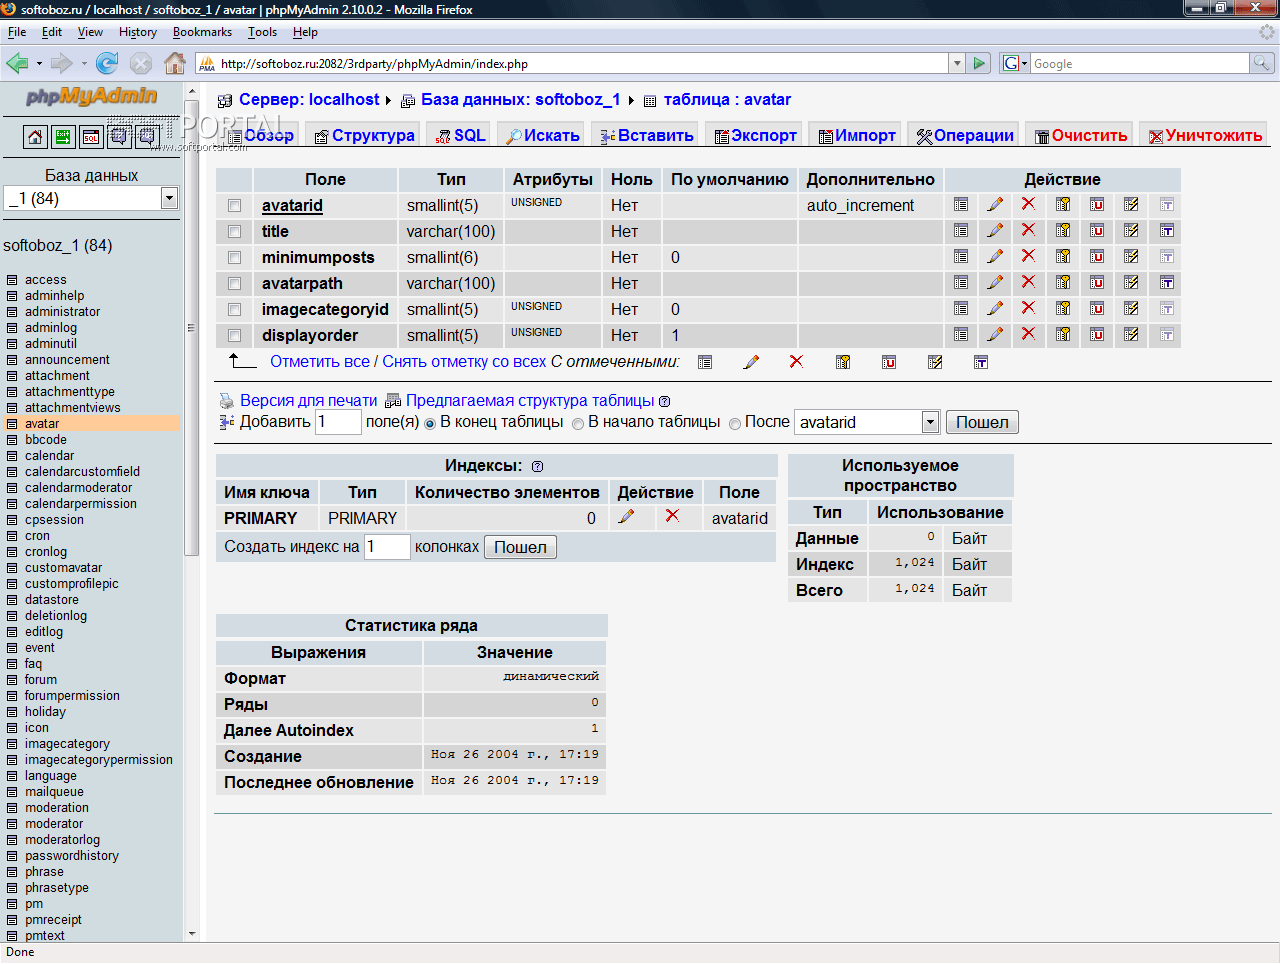Click the browser Back arrow button
1280x964 pixels.
pyautogui.click(x=17, y=63)
